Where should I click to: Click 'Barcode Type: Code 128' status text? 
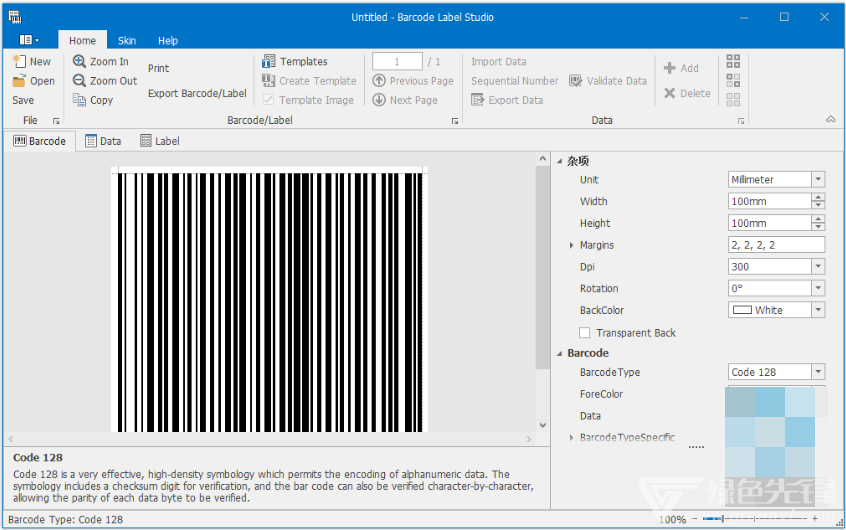[x=65, y=519]
